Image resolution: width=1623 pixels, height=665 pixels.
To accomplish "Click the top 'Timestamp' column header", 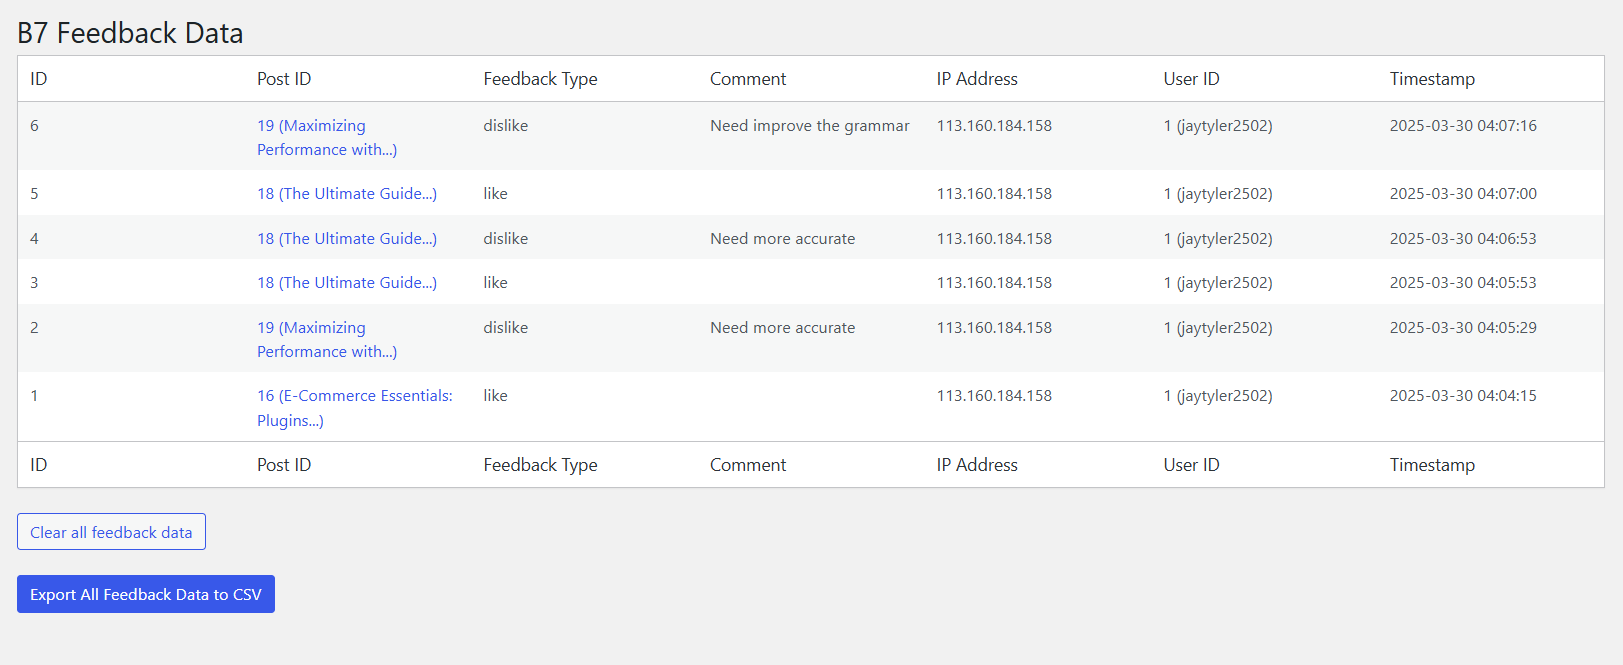I will click(x=1432, y=79).
